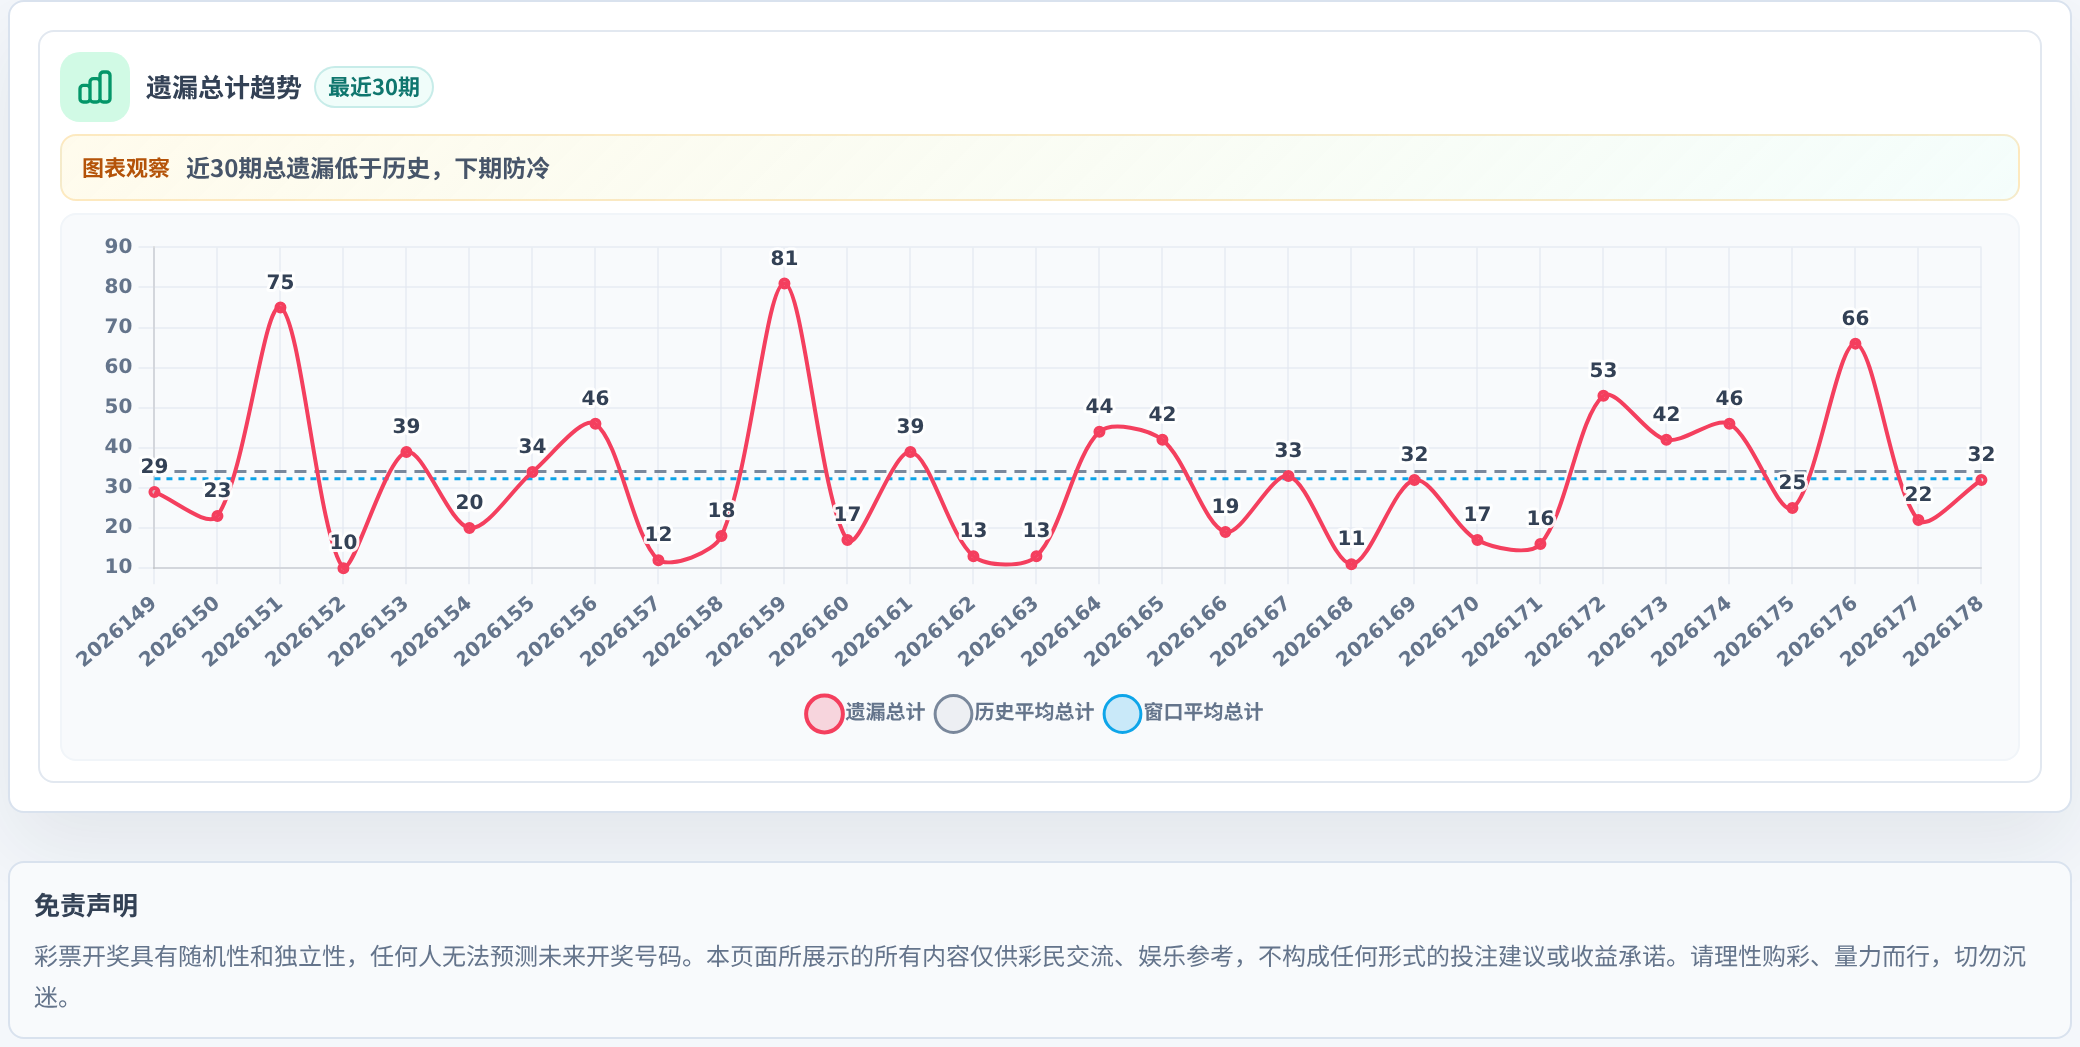Click the pink 遗漏总计 legend circle
The height and width of the screenshot is (1047, 2080).
point(824,714)
